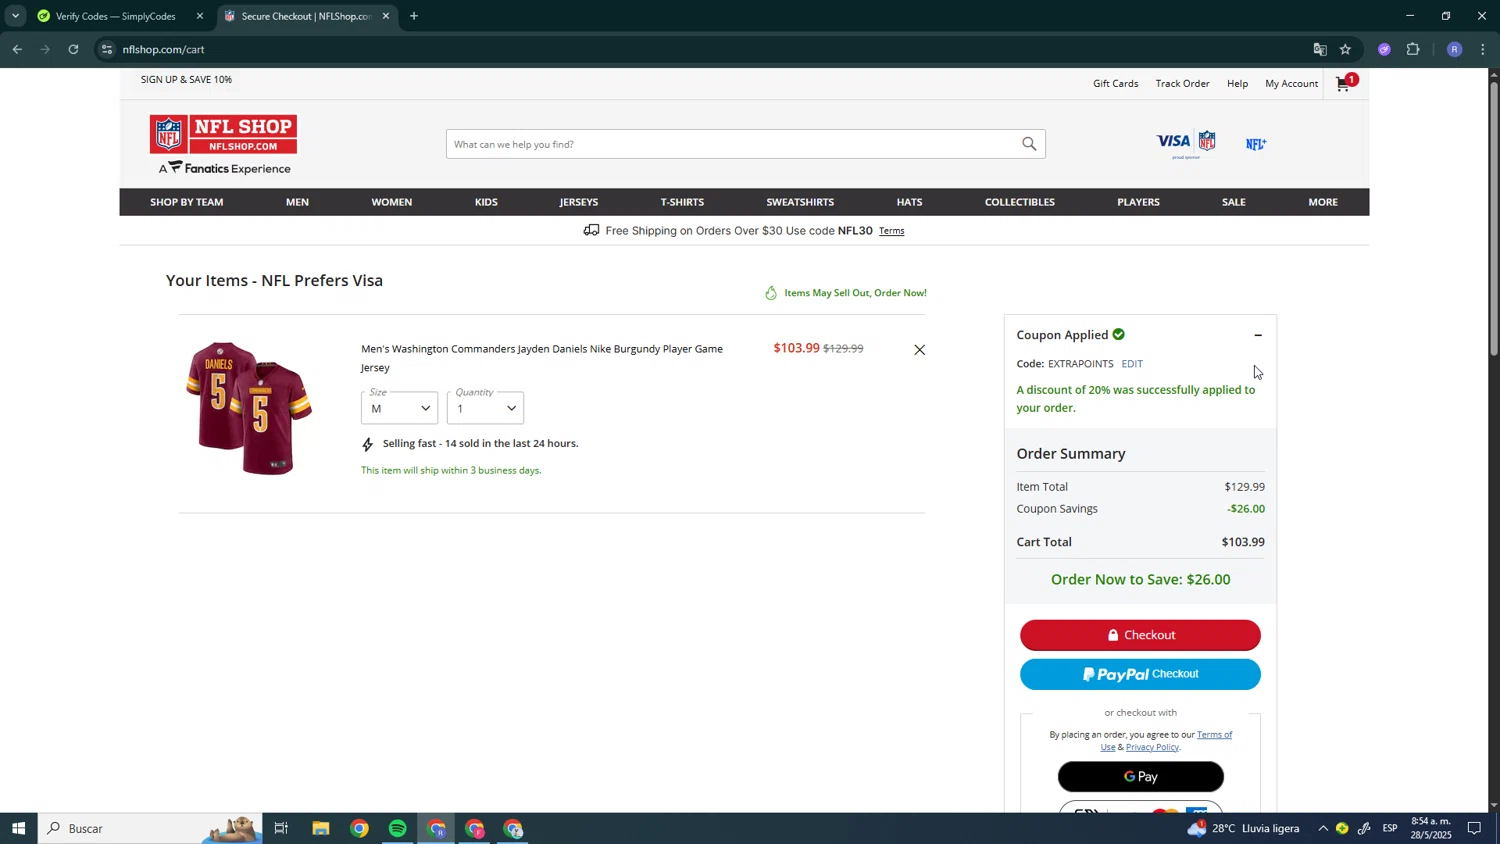Viewport: 1500px width, 844px height.
Task: Open the SALE menu
Action: click(1234, 202)
